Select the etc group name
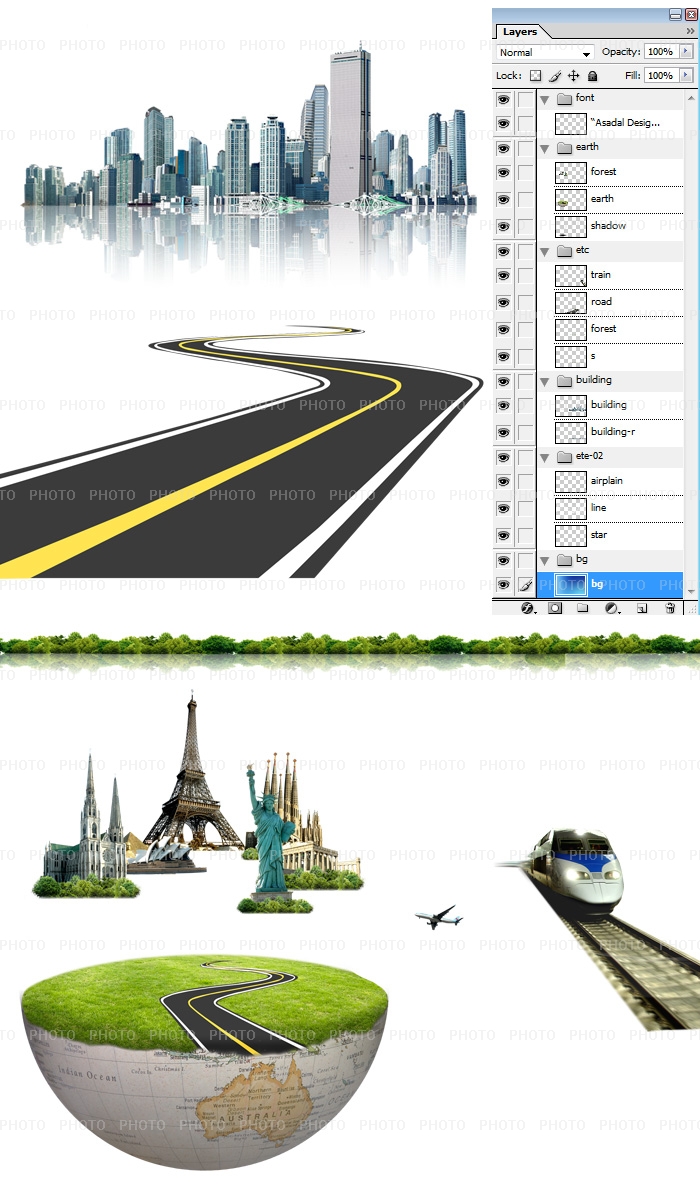The image size is (700, 1202). (x=583, y=249)
